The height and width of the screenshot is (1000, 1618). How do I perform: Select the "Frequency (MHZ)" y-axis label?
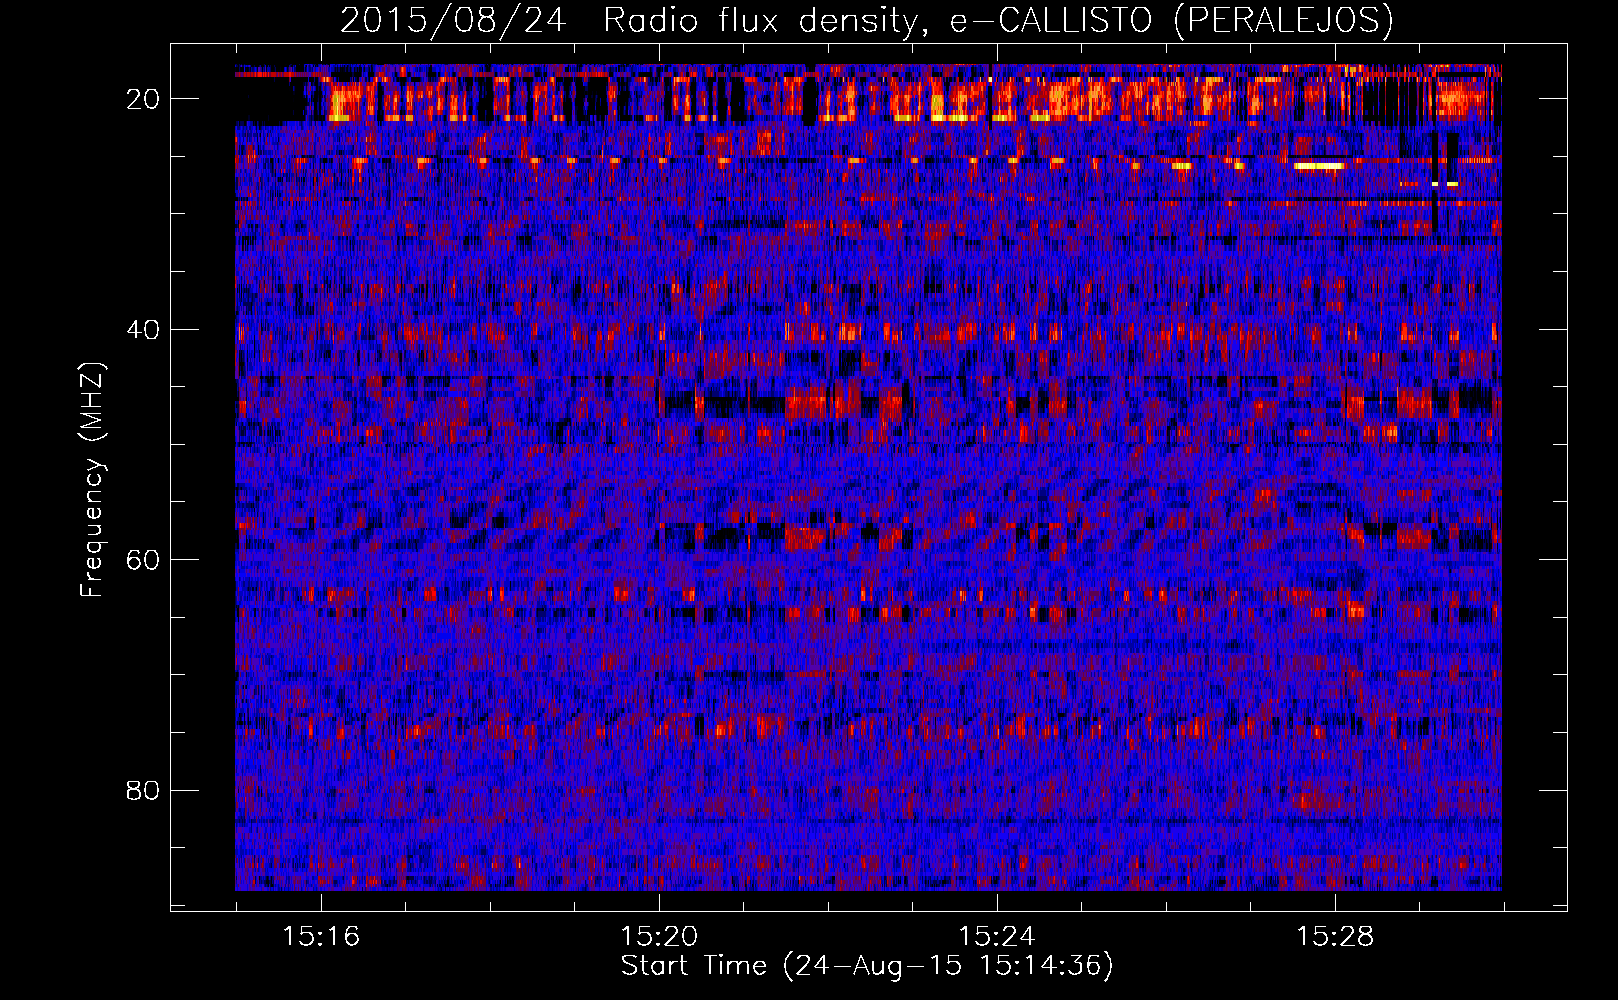91,480
